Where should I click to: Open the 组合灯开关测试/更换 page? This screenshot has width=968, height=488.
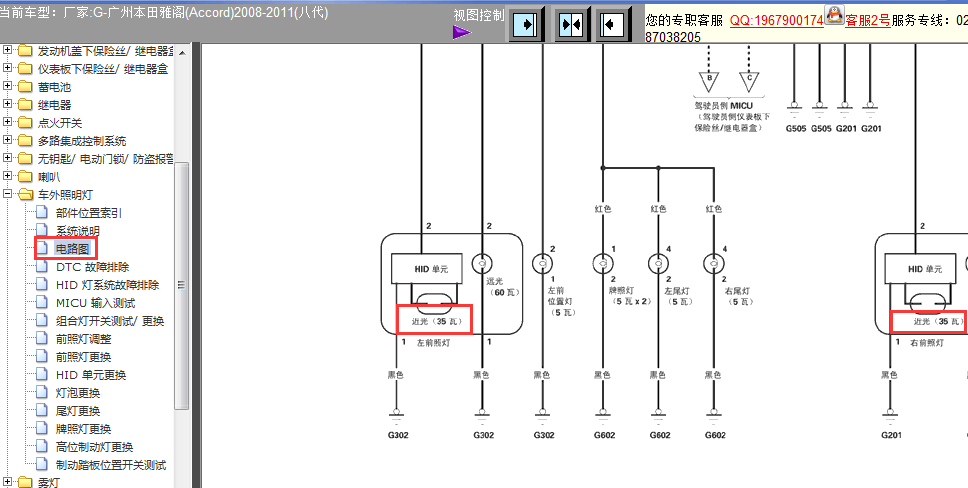(110, 321)
